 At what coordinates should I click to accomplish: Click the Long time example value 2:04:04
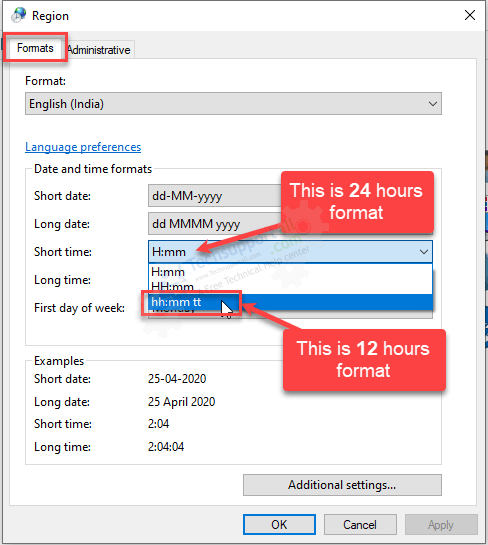pyautogui.click(x=166, y=447)
